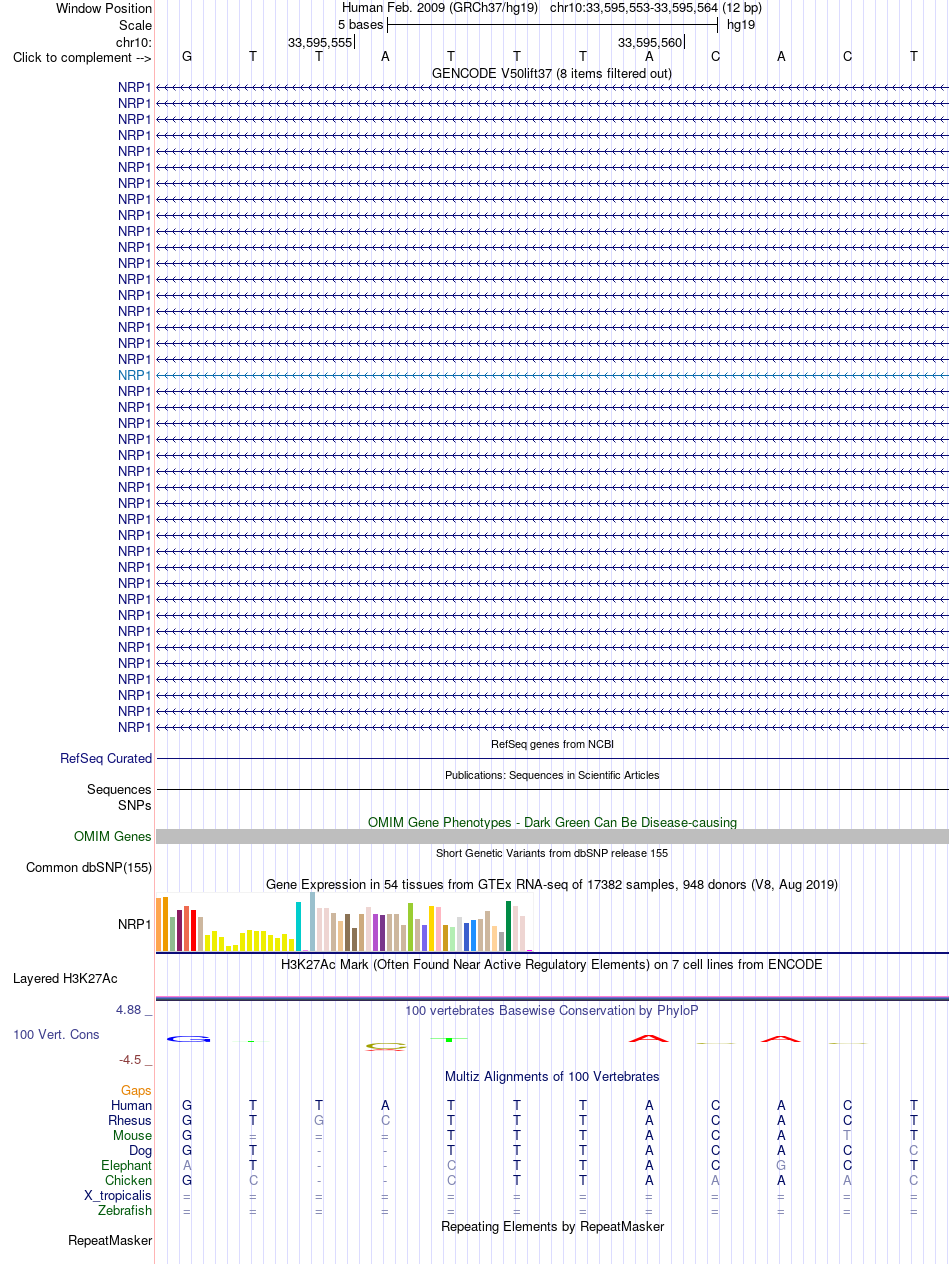Screen dimensions: 950x1264
Task: Click the Elephant alignment row label
Action: pyautogui.click(x=127, y=1166)
